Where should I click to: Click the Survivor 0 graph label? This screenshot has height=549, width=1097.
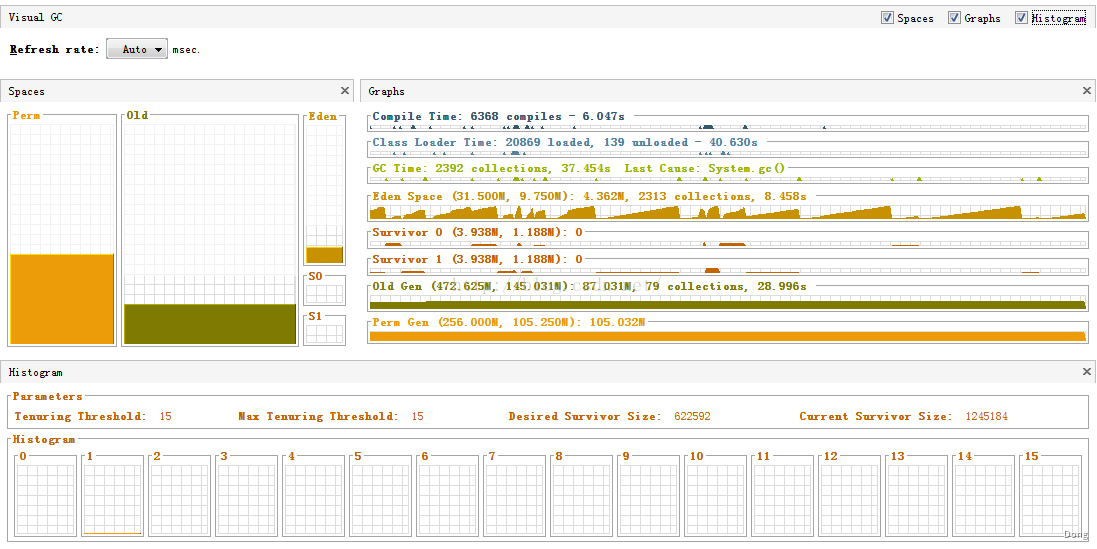click(x=477, y=231)
